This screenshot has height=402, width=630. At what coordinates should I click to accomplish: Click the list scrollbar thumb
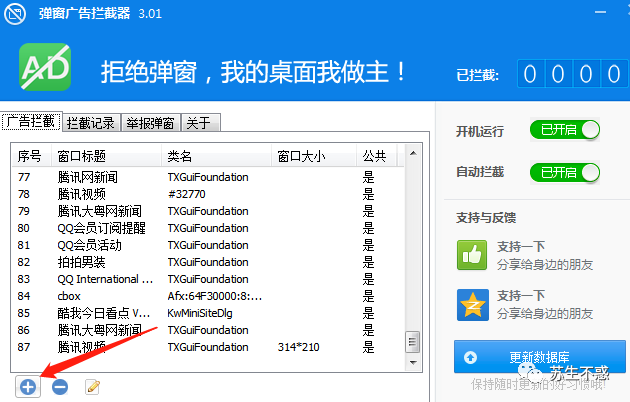(412, 342)
